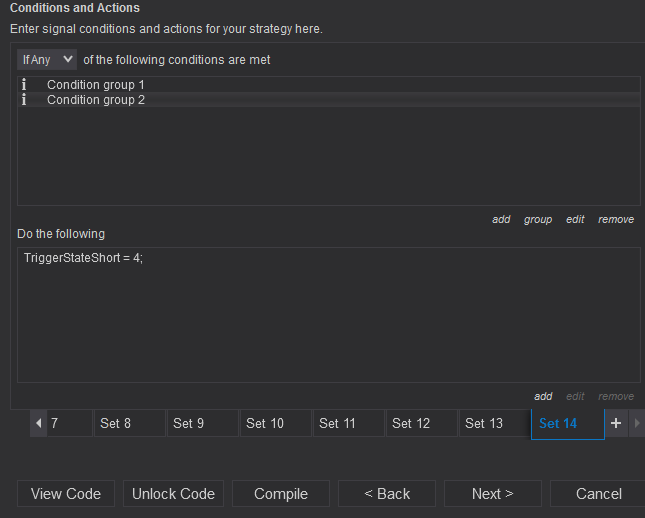The image size is (645, 518).
Task: Open the Set 13 tab
Action: pos(484,423)
